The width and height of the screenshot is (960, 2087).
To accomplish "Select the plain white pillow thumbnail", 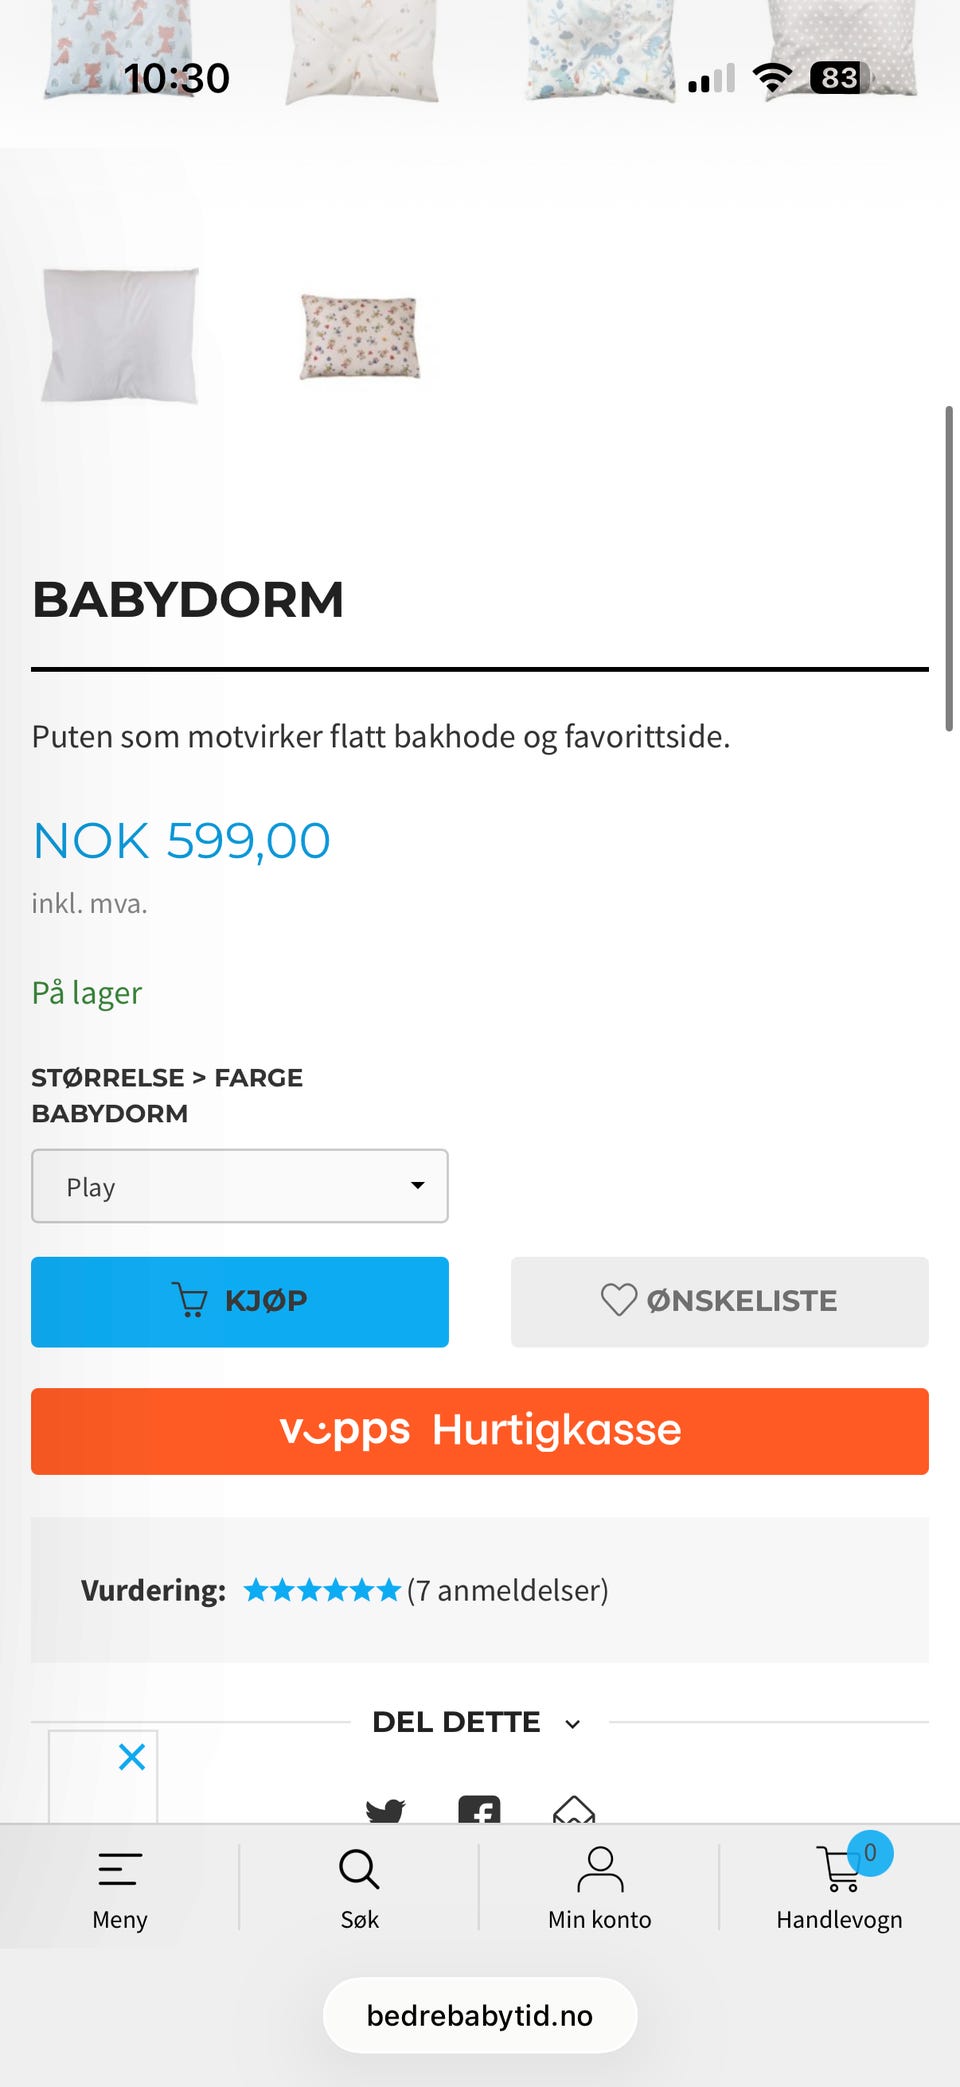I will pyautogui.click(x=120, y=335).
